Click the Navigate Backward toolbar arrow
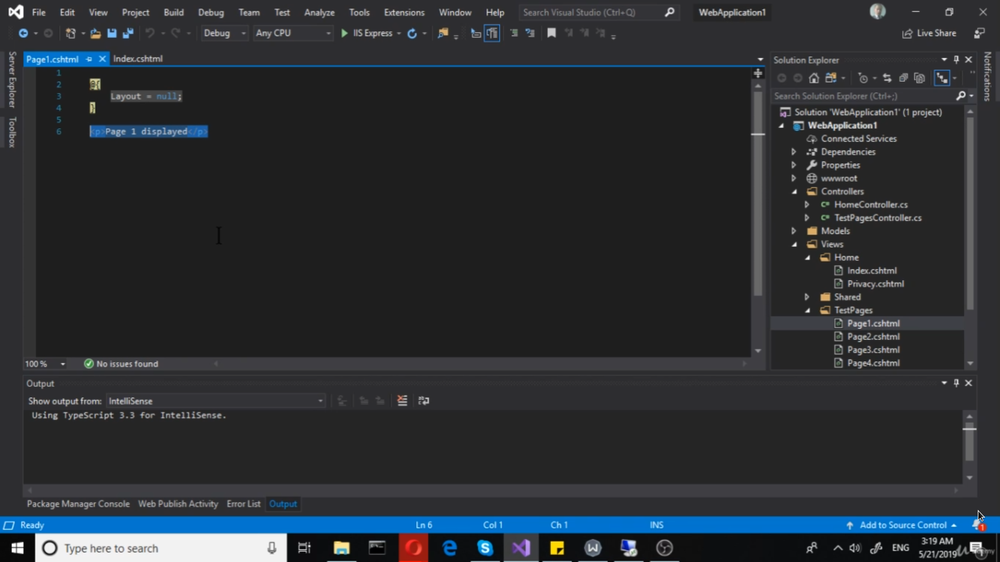Viewport: 1000px width, 562px height. click(x=23, y=33)
